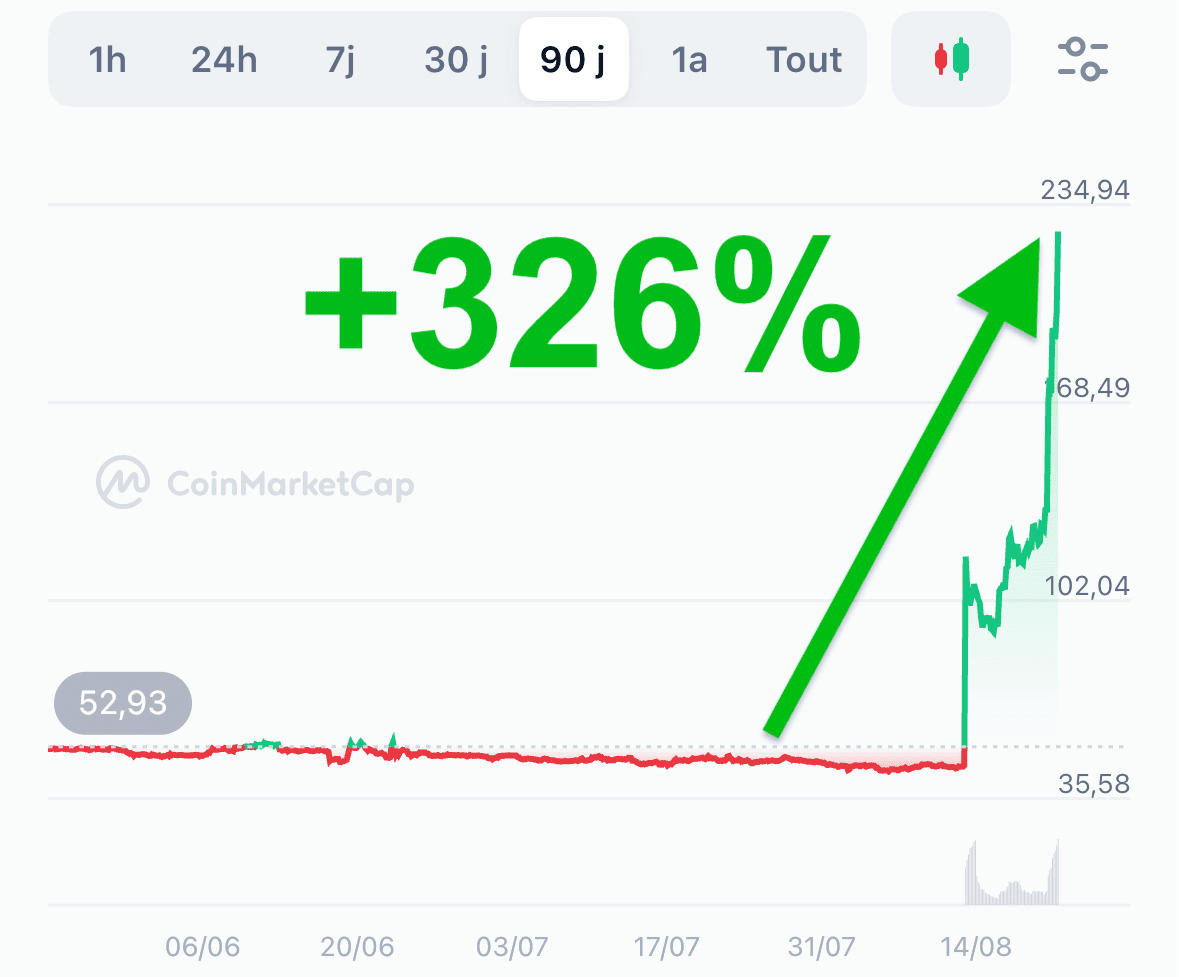Select the 90 j tab
This screenshot has height=977, width=1179.
(574, 60)
